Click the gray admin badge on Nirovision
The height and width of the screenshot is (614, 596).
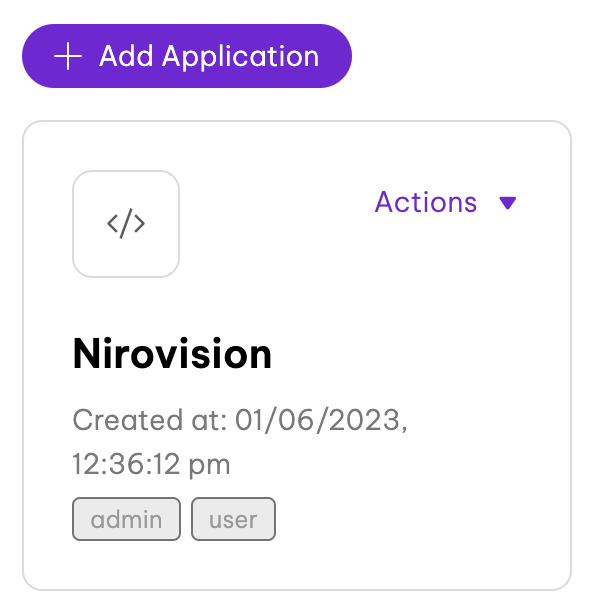tap(126, 519)
